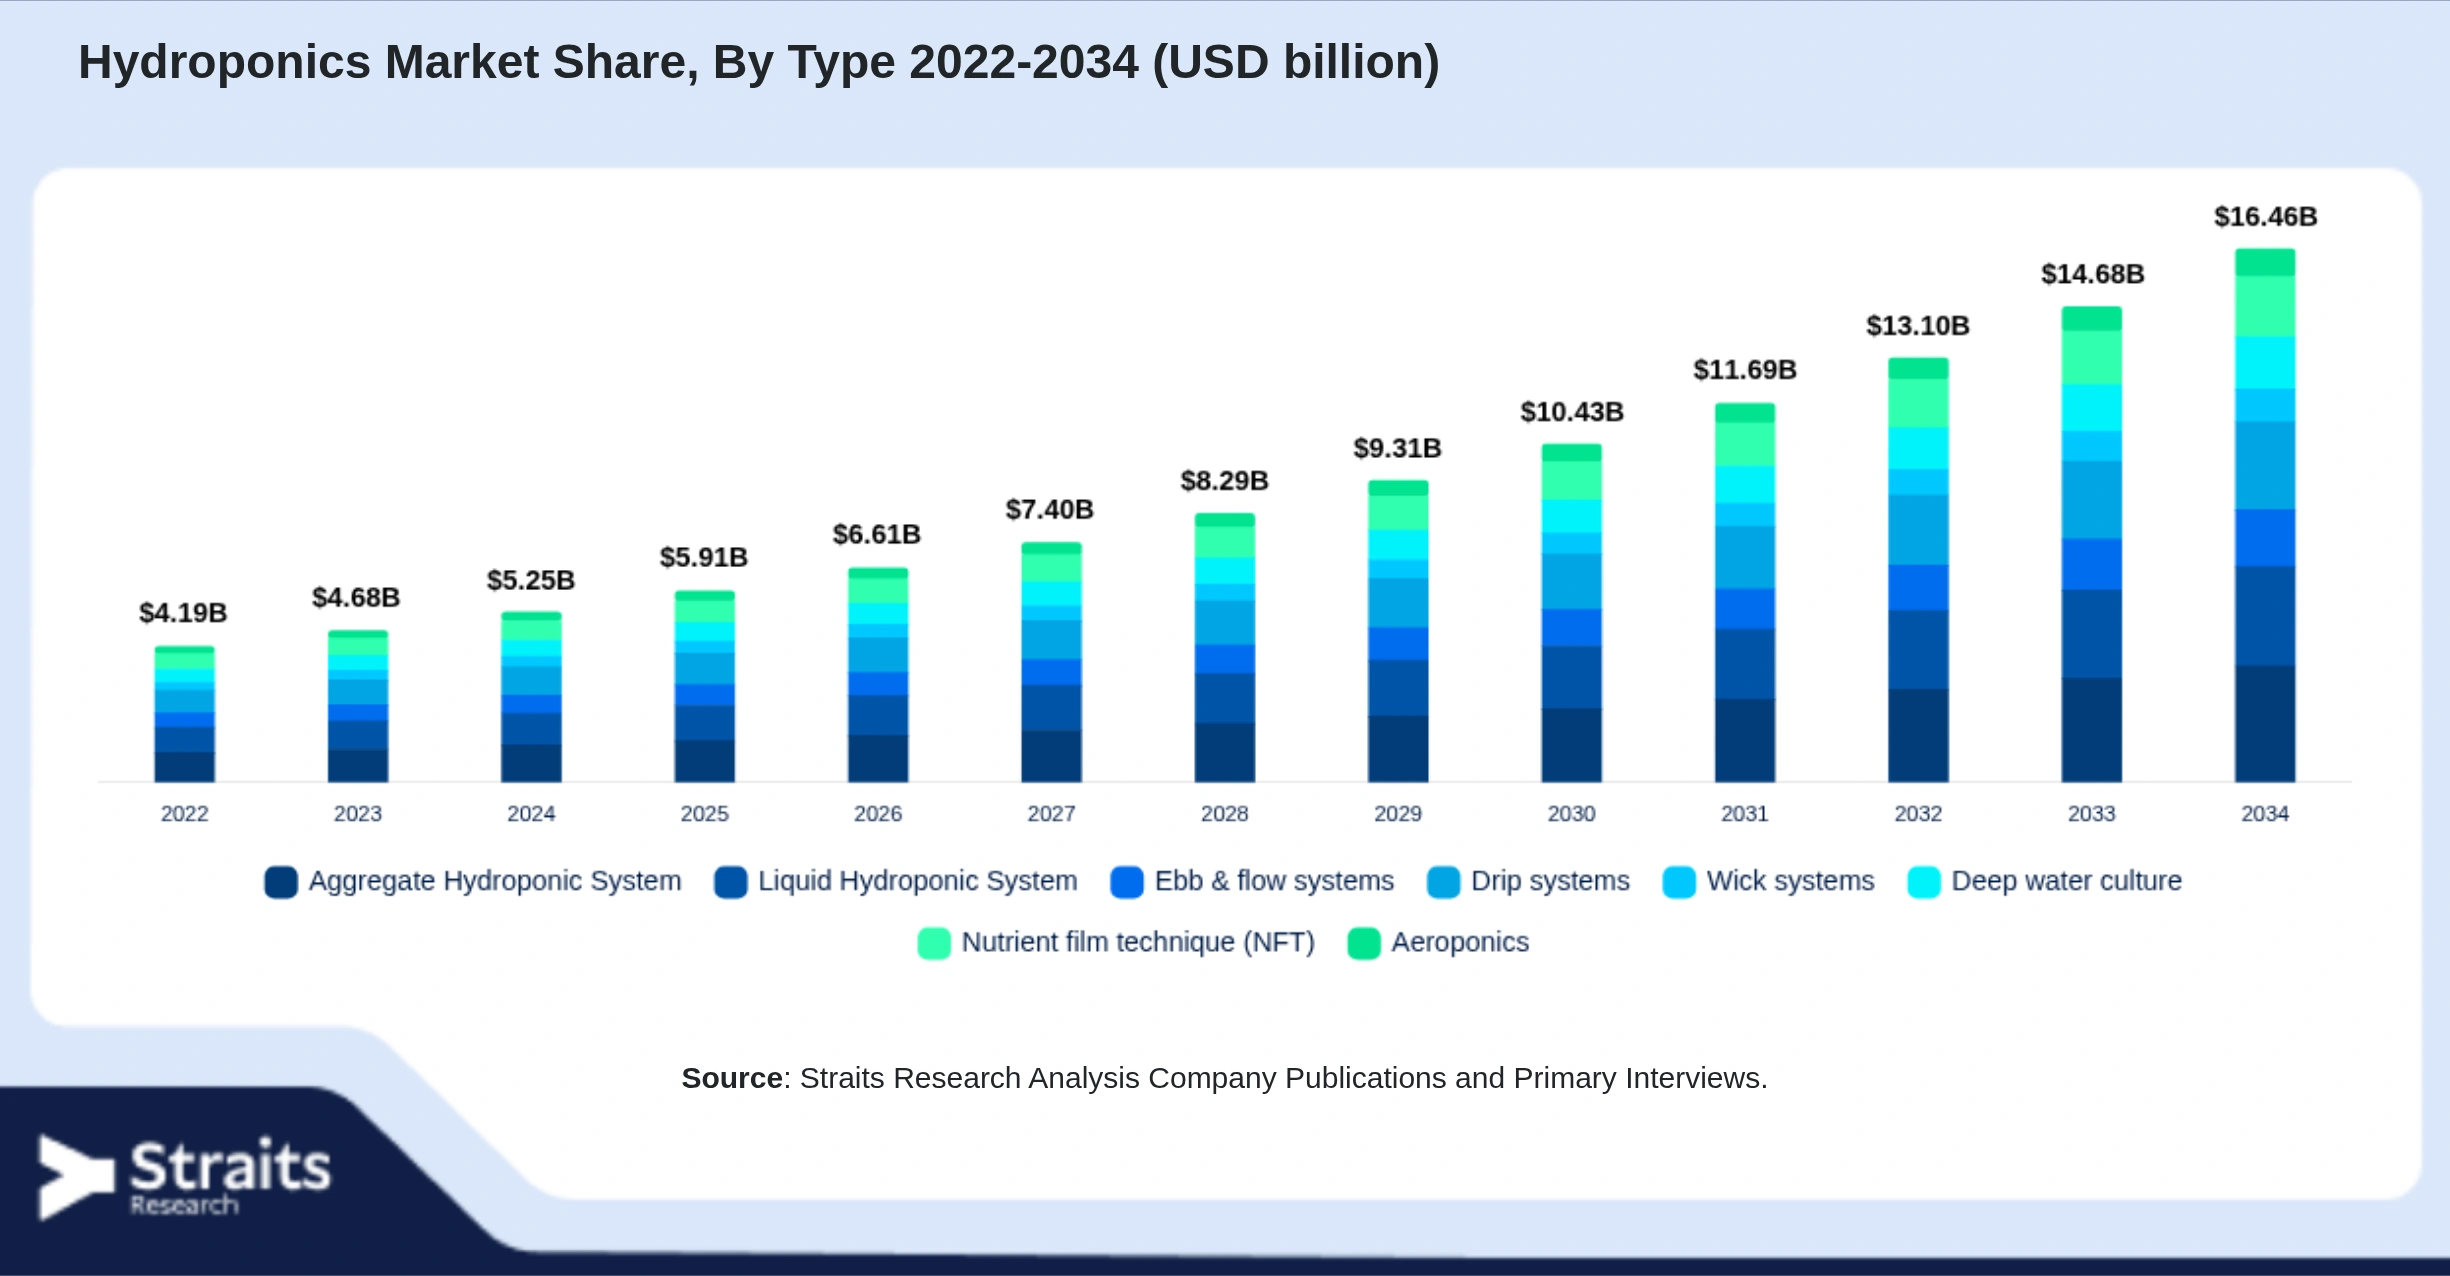Click the chart title Hydroponics Market Share
Screen dimensions: 2450x1276
pyautogui.click(x=759, y=62)
